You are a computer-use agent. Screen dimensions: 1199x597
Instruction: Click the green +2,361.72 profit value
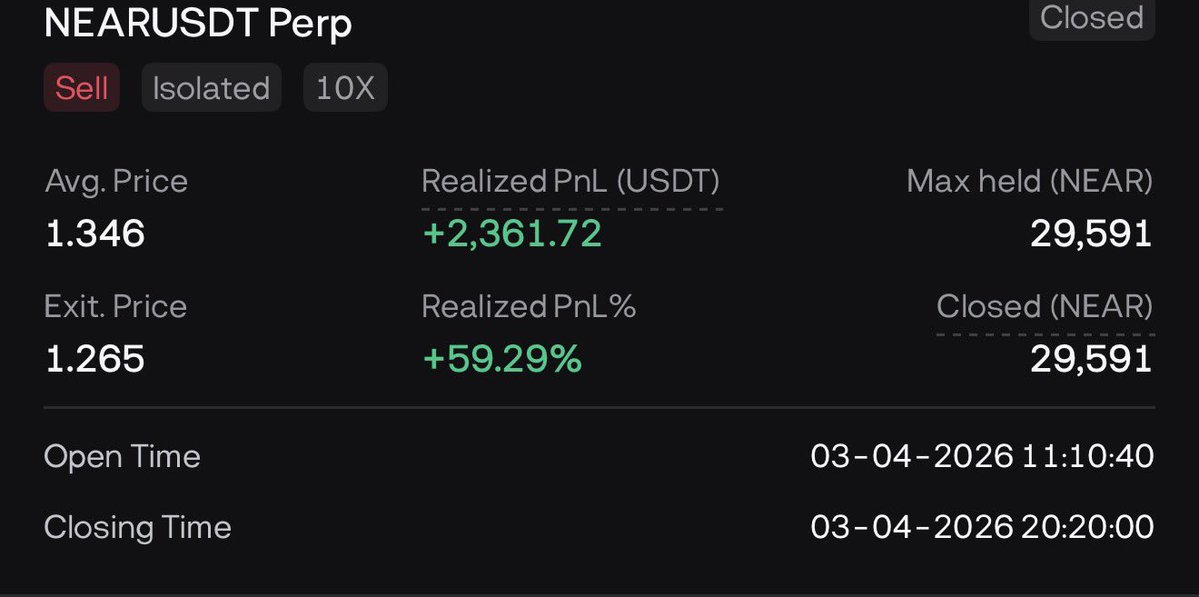point(512,234)
